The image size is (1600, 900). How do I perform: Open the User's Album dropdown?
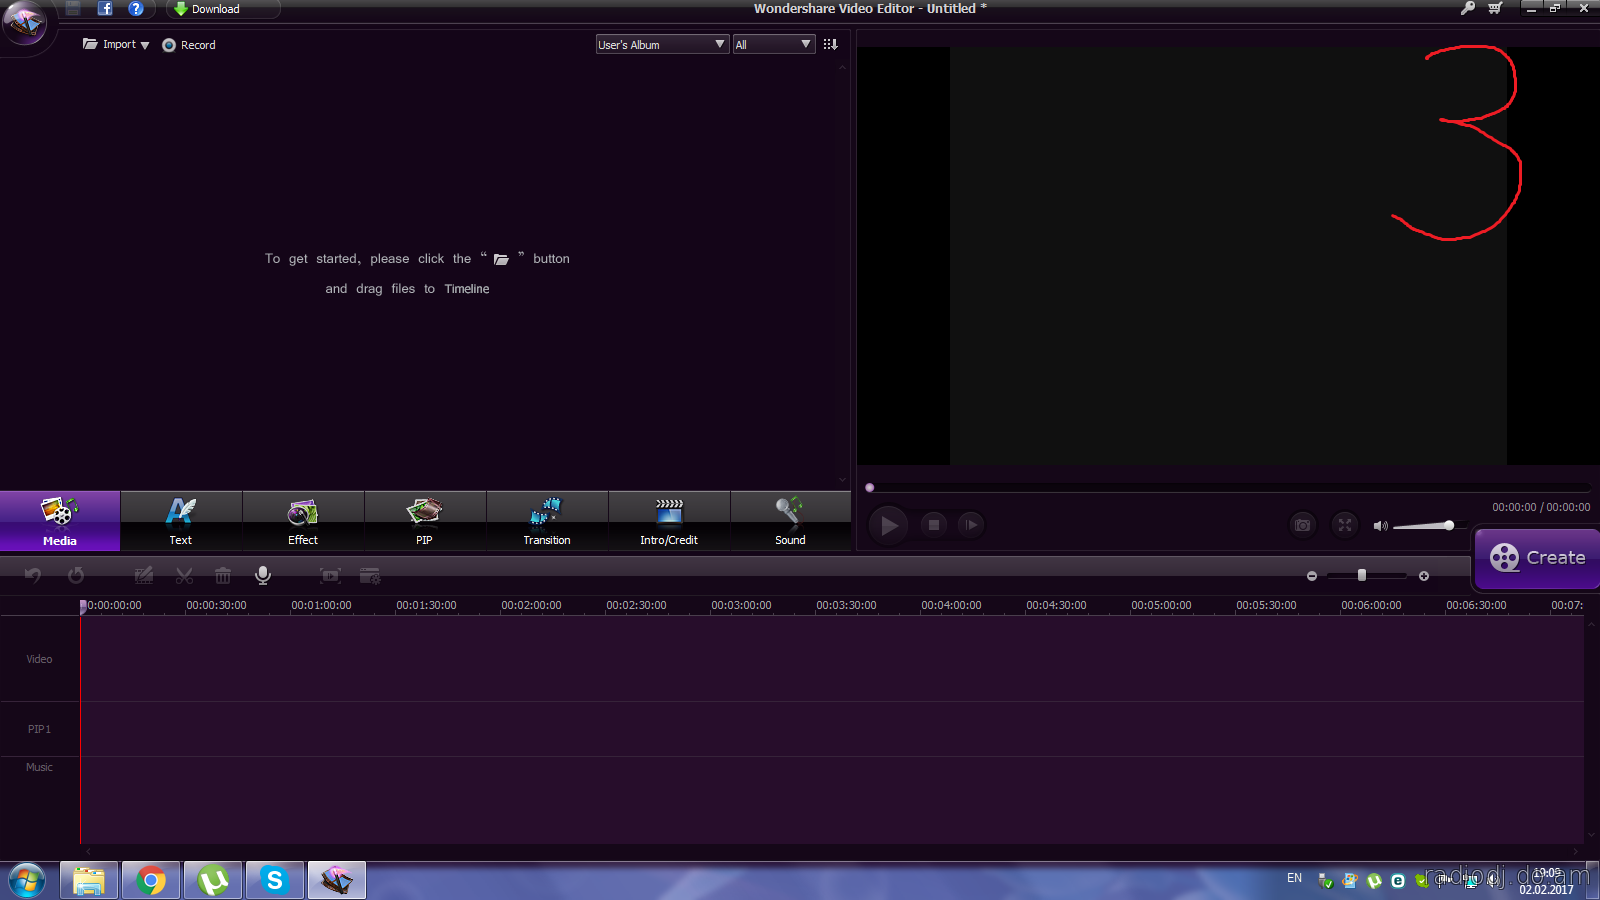[662, 44]
